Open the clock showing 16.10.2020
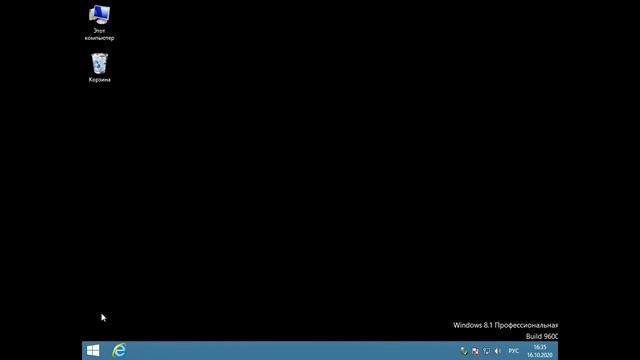The width and height of the screenshot is (640, 360). pos(540,351)
